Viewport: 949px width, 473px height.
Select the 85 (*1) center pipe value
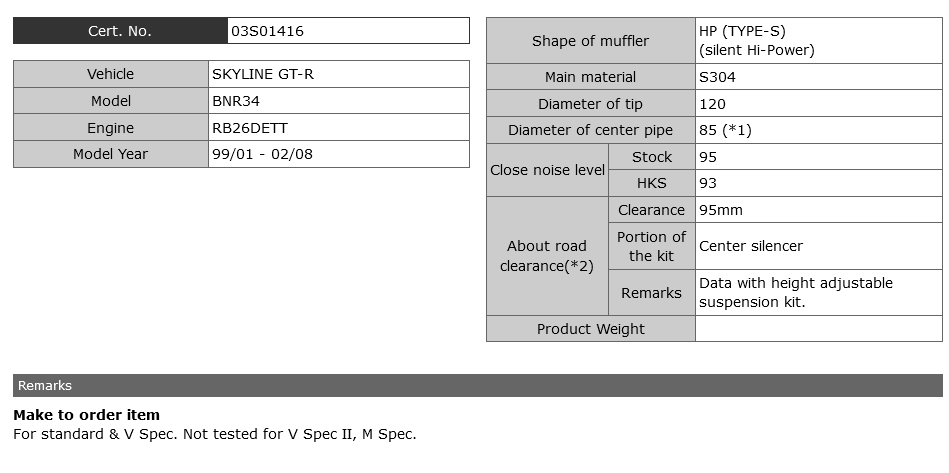point(725,130)
